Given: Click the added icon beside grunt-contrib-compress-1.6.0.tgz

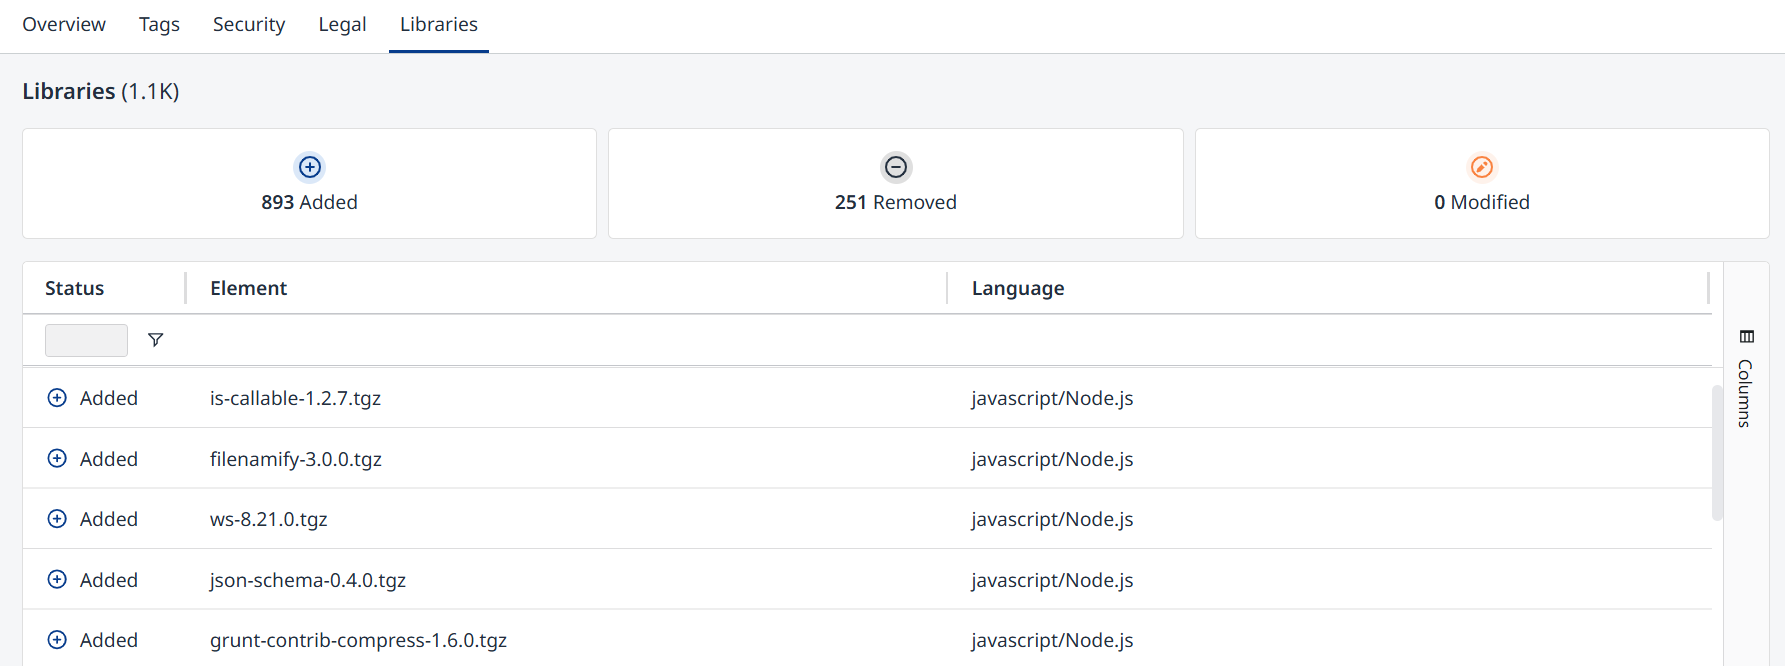Looking at the screenshot, I should click(x=57, y=640).
